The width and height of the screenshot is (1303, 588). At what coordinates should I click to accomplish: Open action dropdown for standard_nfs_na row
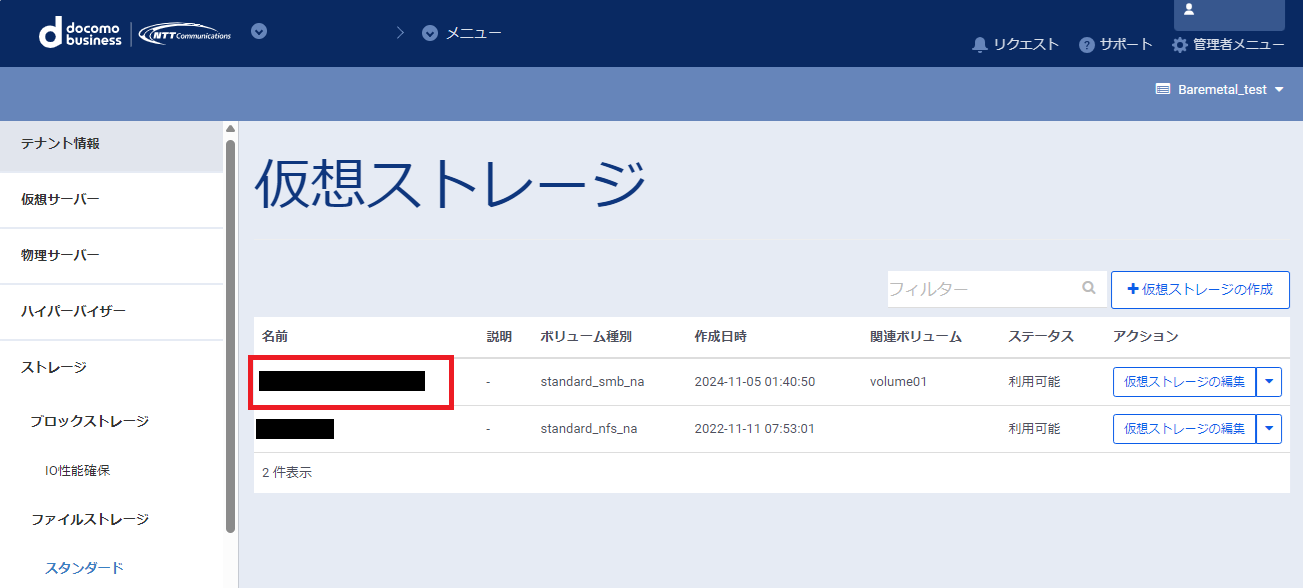(x=1269, y=429)
